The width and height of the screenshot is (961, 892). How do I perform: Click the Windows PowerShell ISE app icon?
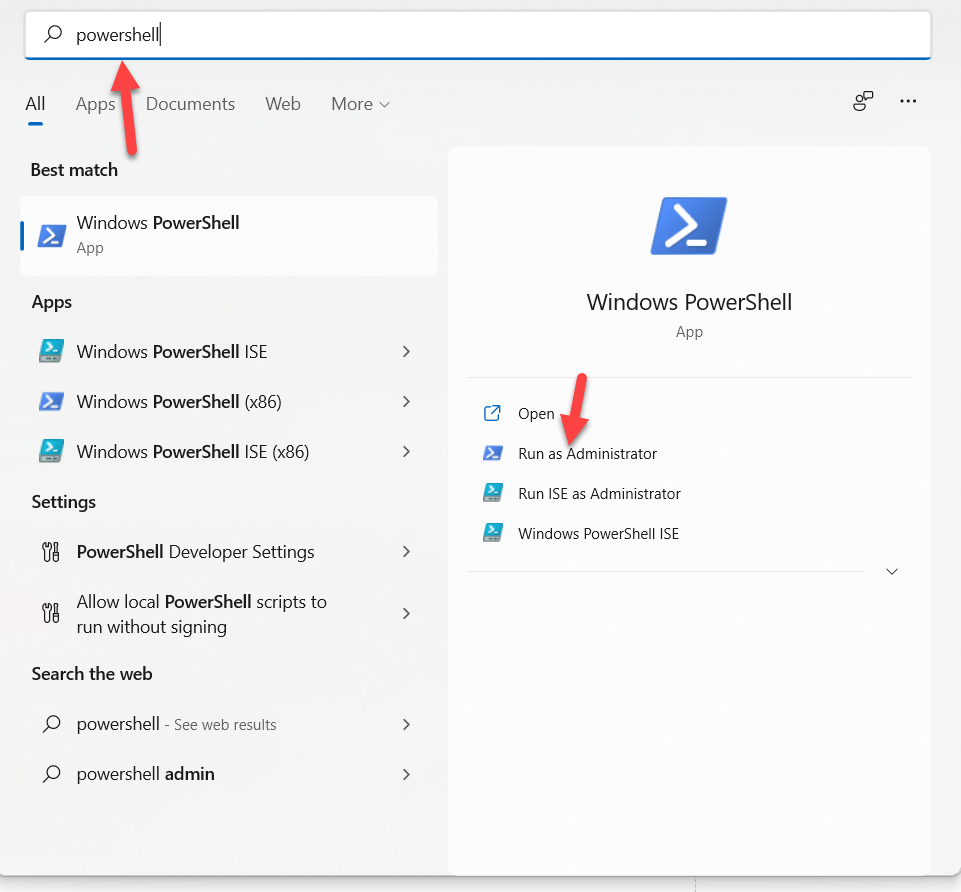[51, 352]
